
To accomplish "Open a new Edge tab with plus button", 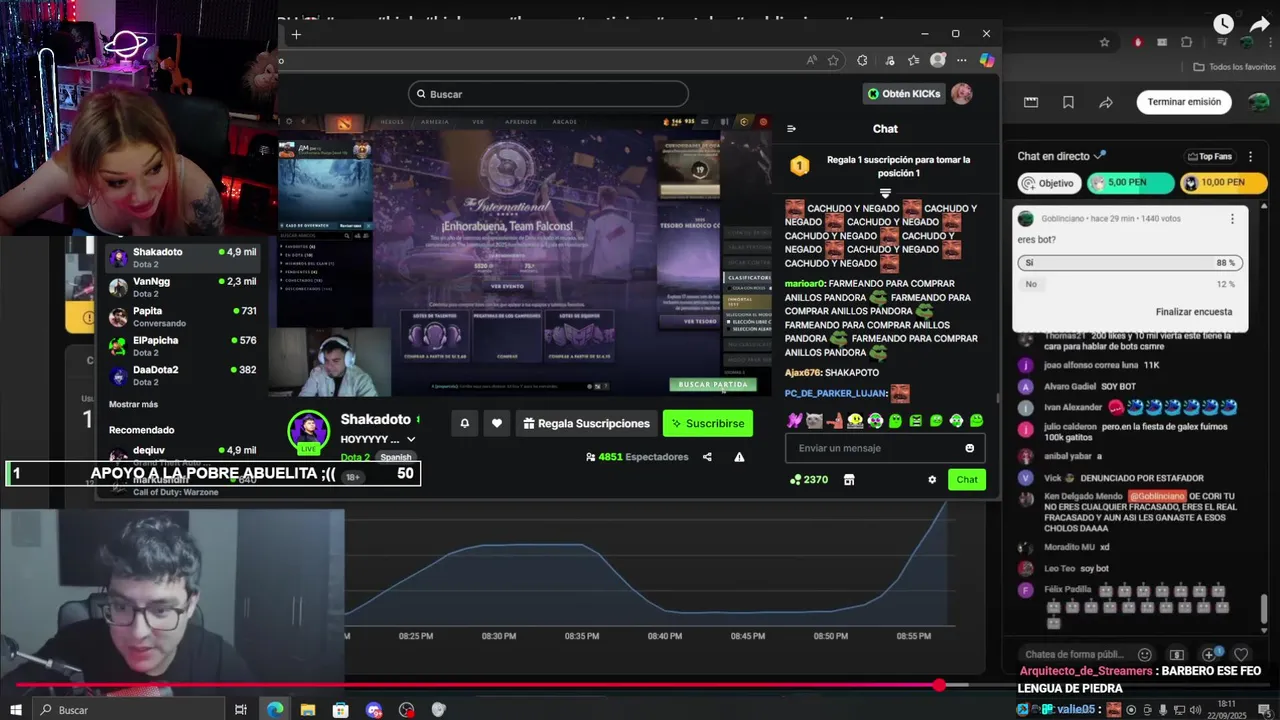I will tap(295, 34).
